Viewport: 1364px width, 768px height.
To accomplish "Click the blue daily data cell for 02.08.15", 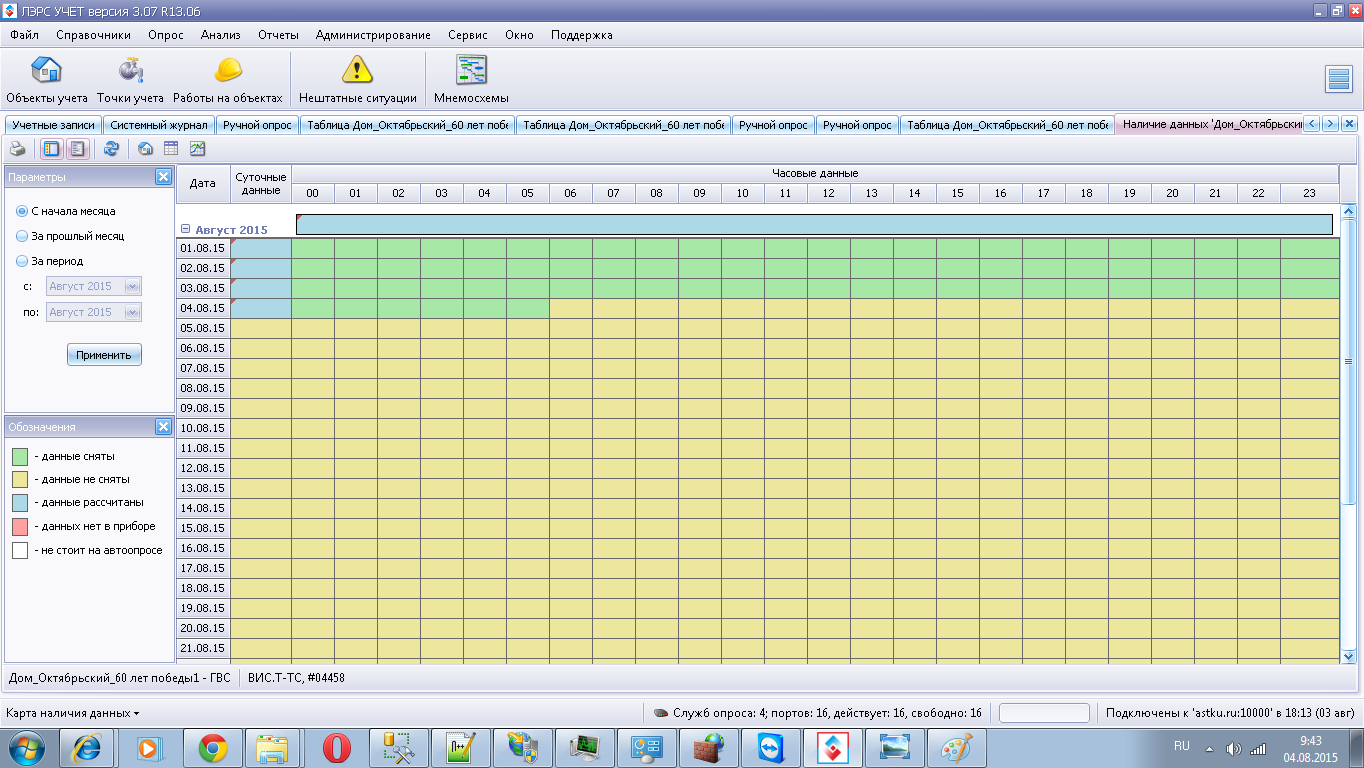I will point(261,268).
